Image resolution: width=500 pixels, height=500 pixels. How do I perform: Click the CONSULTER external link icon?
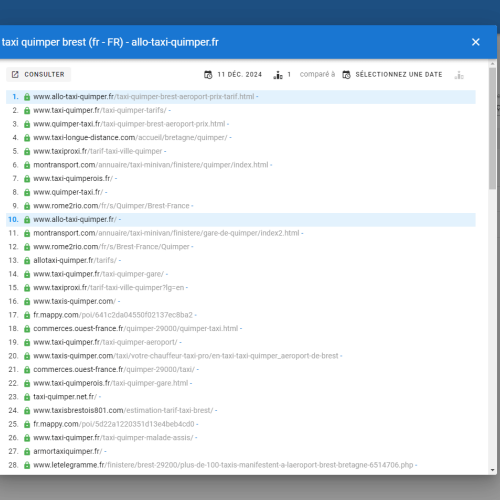15,74
